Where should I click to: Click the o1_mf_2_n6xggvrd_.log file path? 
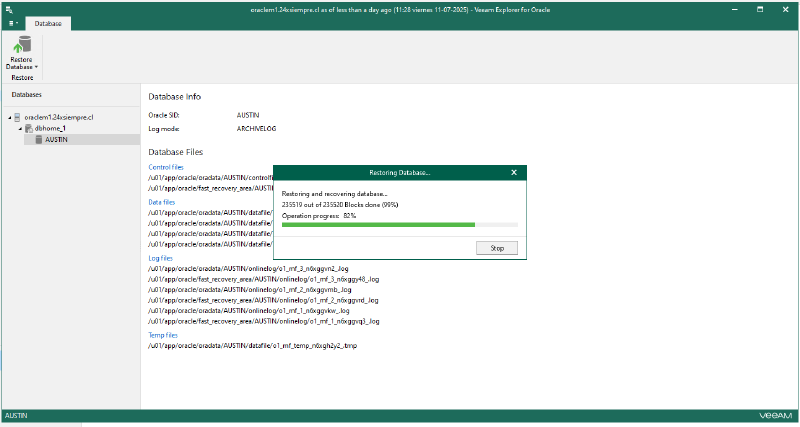pyautogui.click(x=263, y=300)
